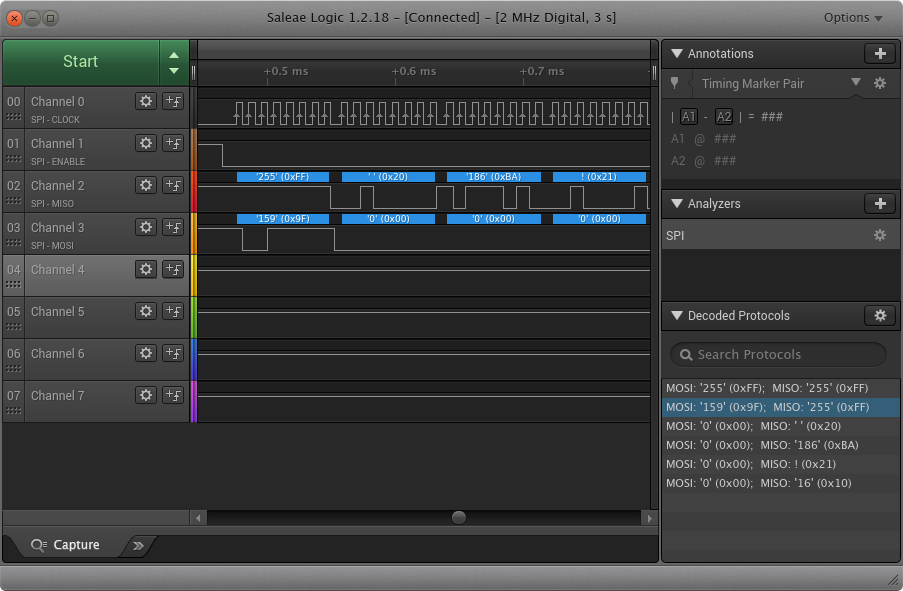Click the Channel 6 label
Screen dimensions: 903x591
58,354
